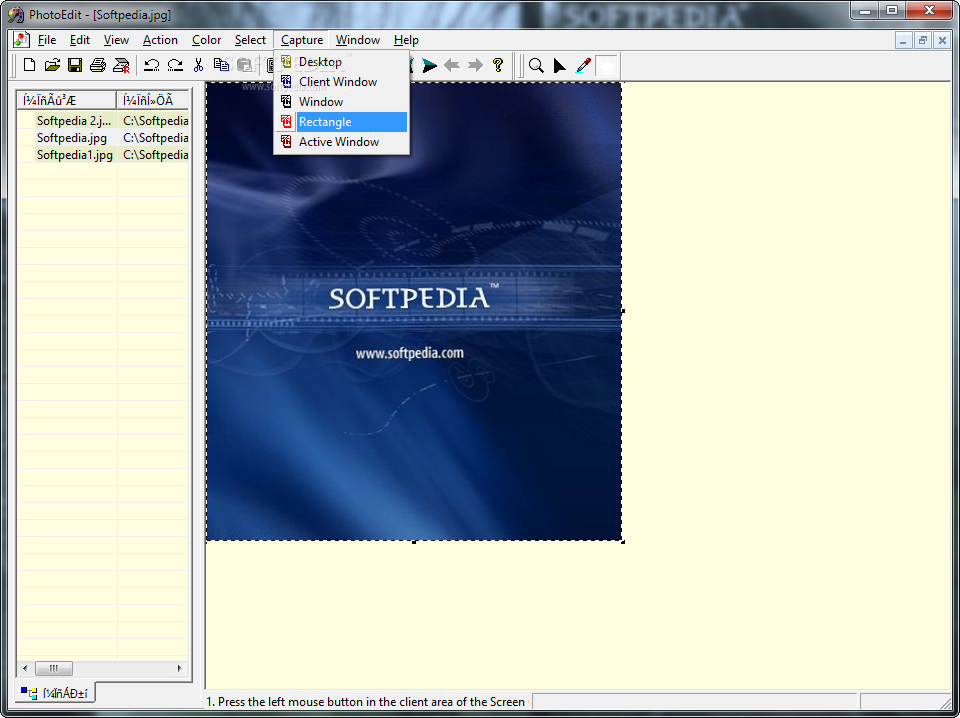Select the Softpedia 2.j... file row
The height and width of the screenshot is (718, 960).
(103, 121)
